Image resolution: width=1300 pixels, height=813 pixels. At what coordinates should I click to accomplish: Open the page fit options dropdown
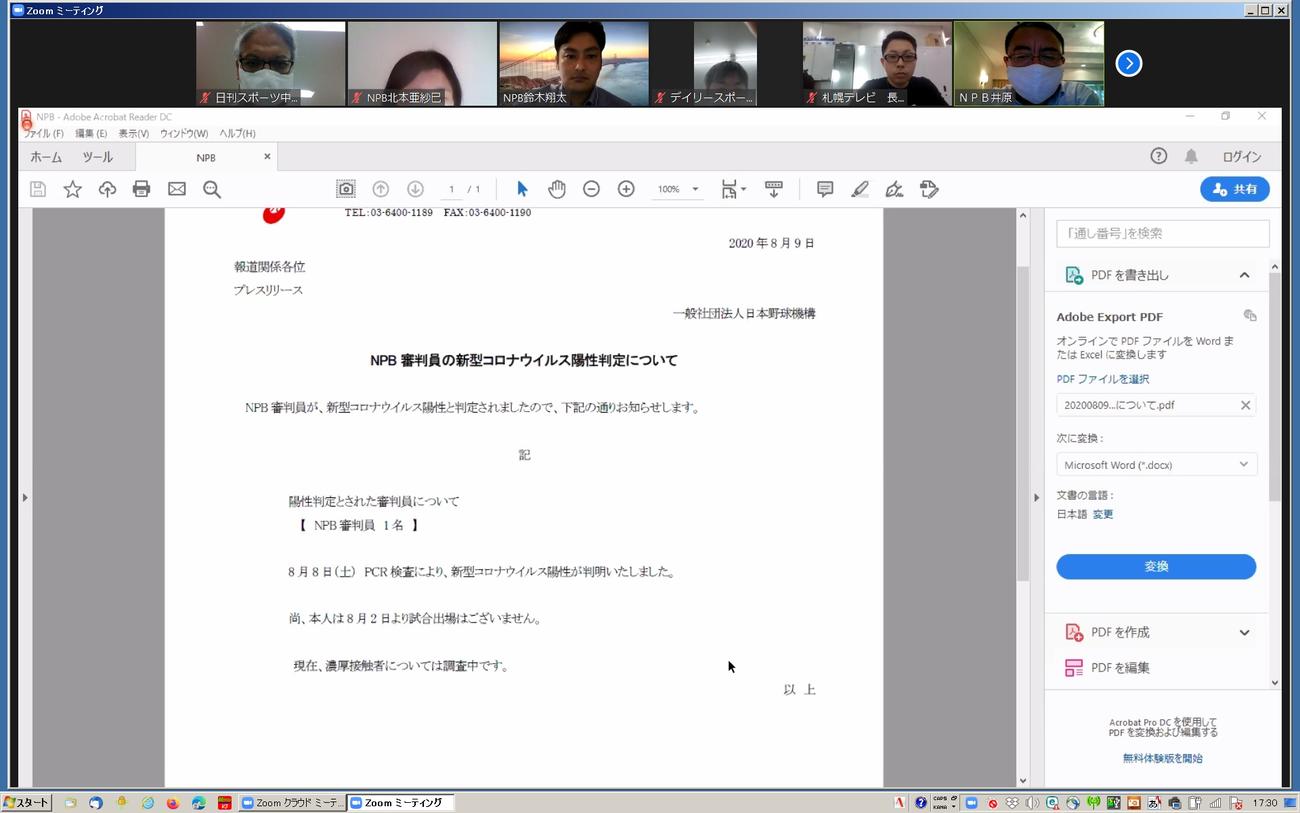click(734, 189)
